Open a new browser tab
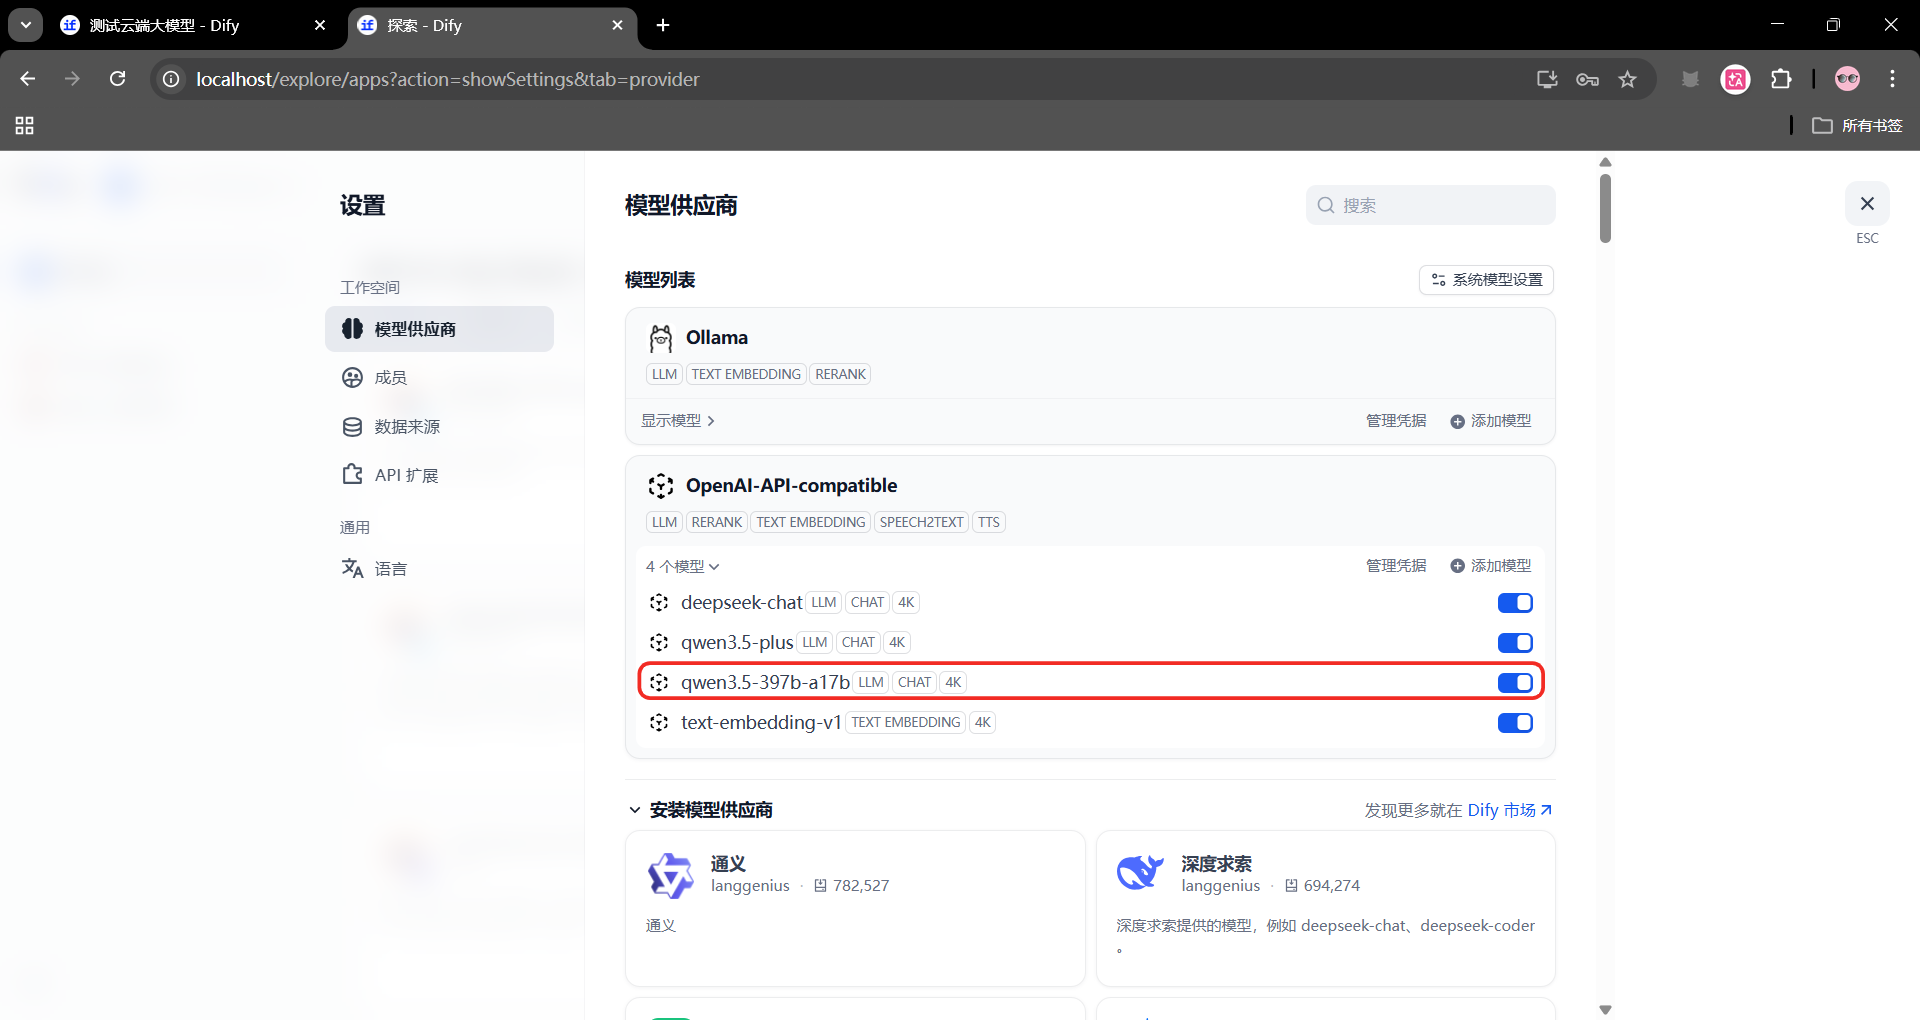Screen dimensions: 1920x1020 [x=663, y=25]
